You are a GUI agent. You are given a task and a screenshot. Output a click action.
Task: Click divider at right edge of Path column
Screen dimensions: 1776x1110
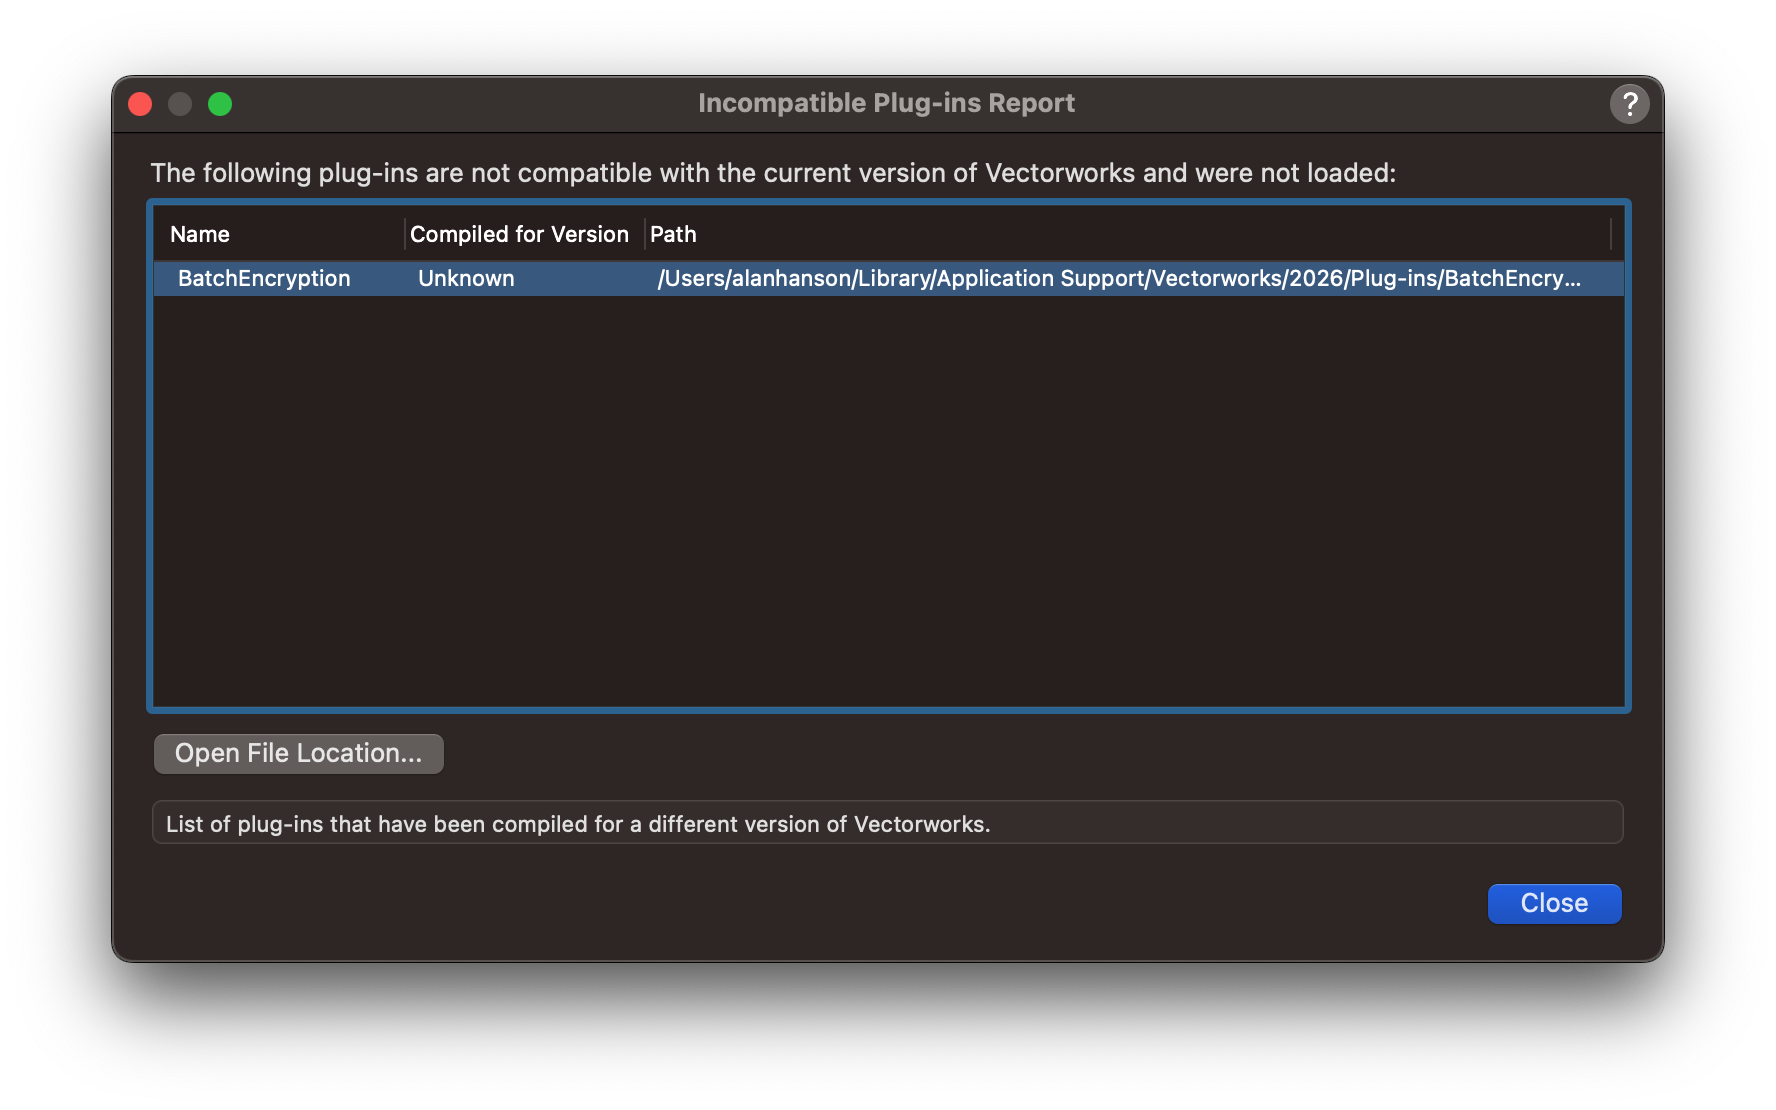(x=1611, y=234)
